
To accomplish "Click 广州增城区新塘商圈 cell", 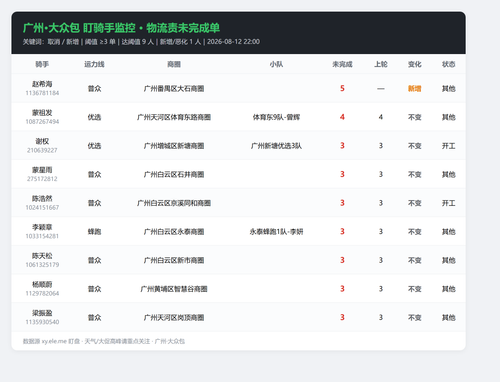I will [174, 146].
